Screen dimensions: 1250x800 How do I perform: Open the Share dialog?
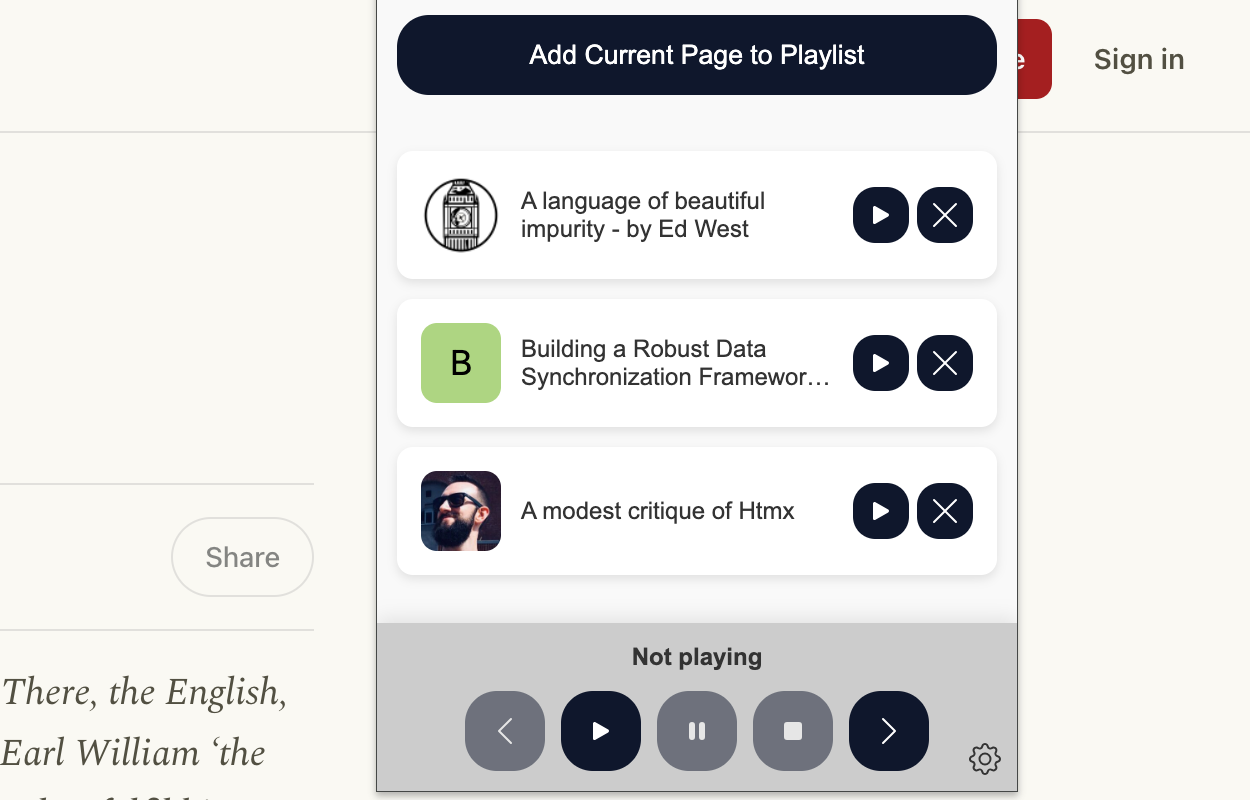tap(242, 557)
